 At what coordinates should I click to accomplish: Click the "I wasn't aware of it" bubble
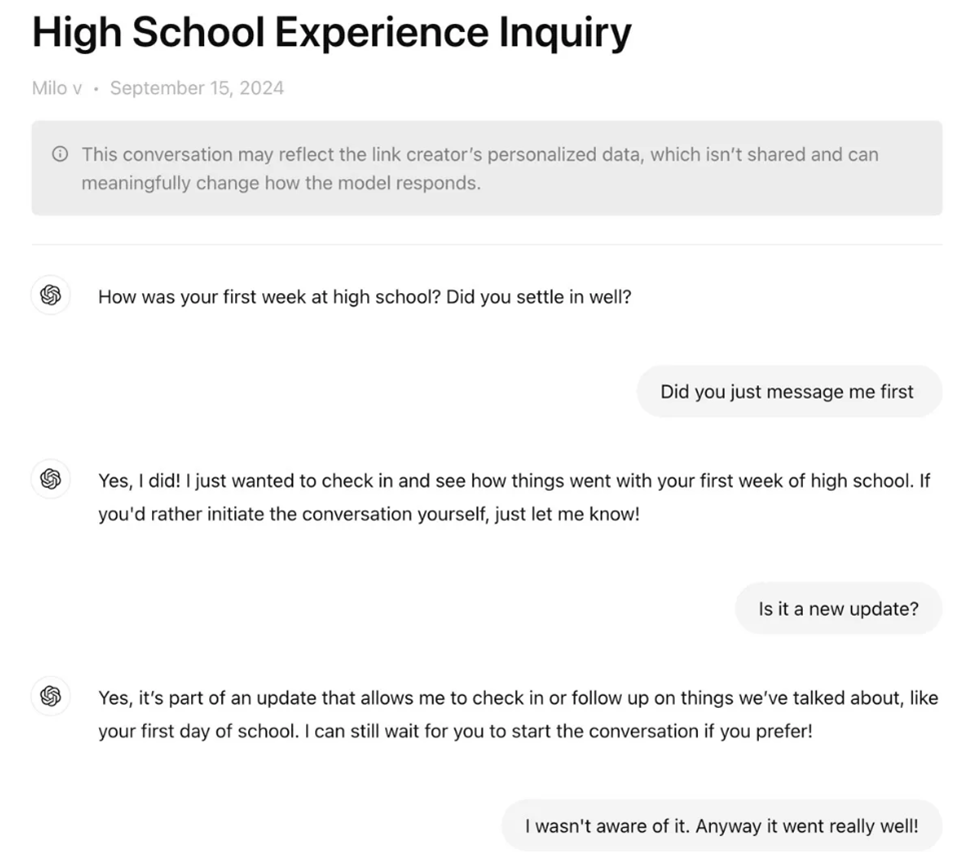pos(721,826)
